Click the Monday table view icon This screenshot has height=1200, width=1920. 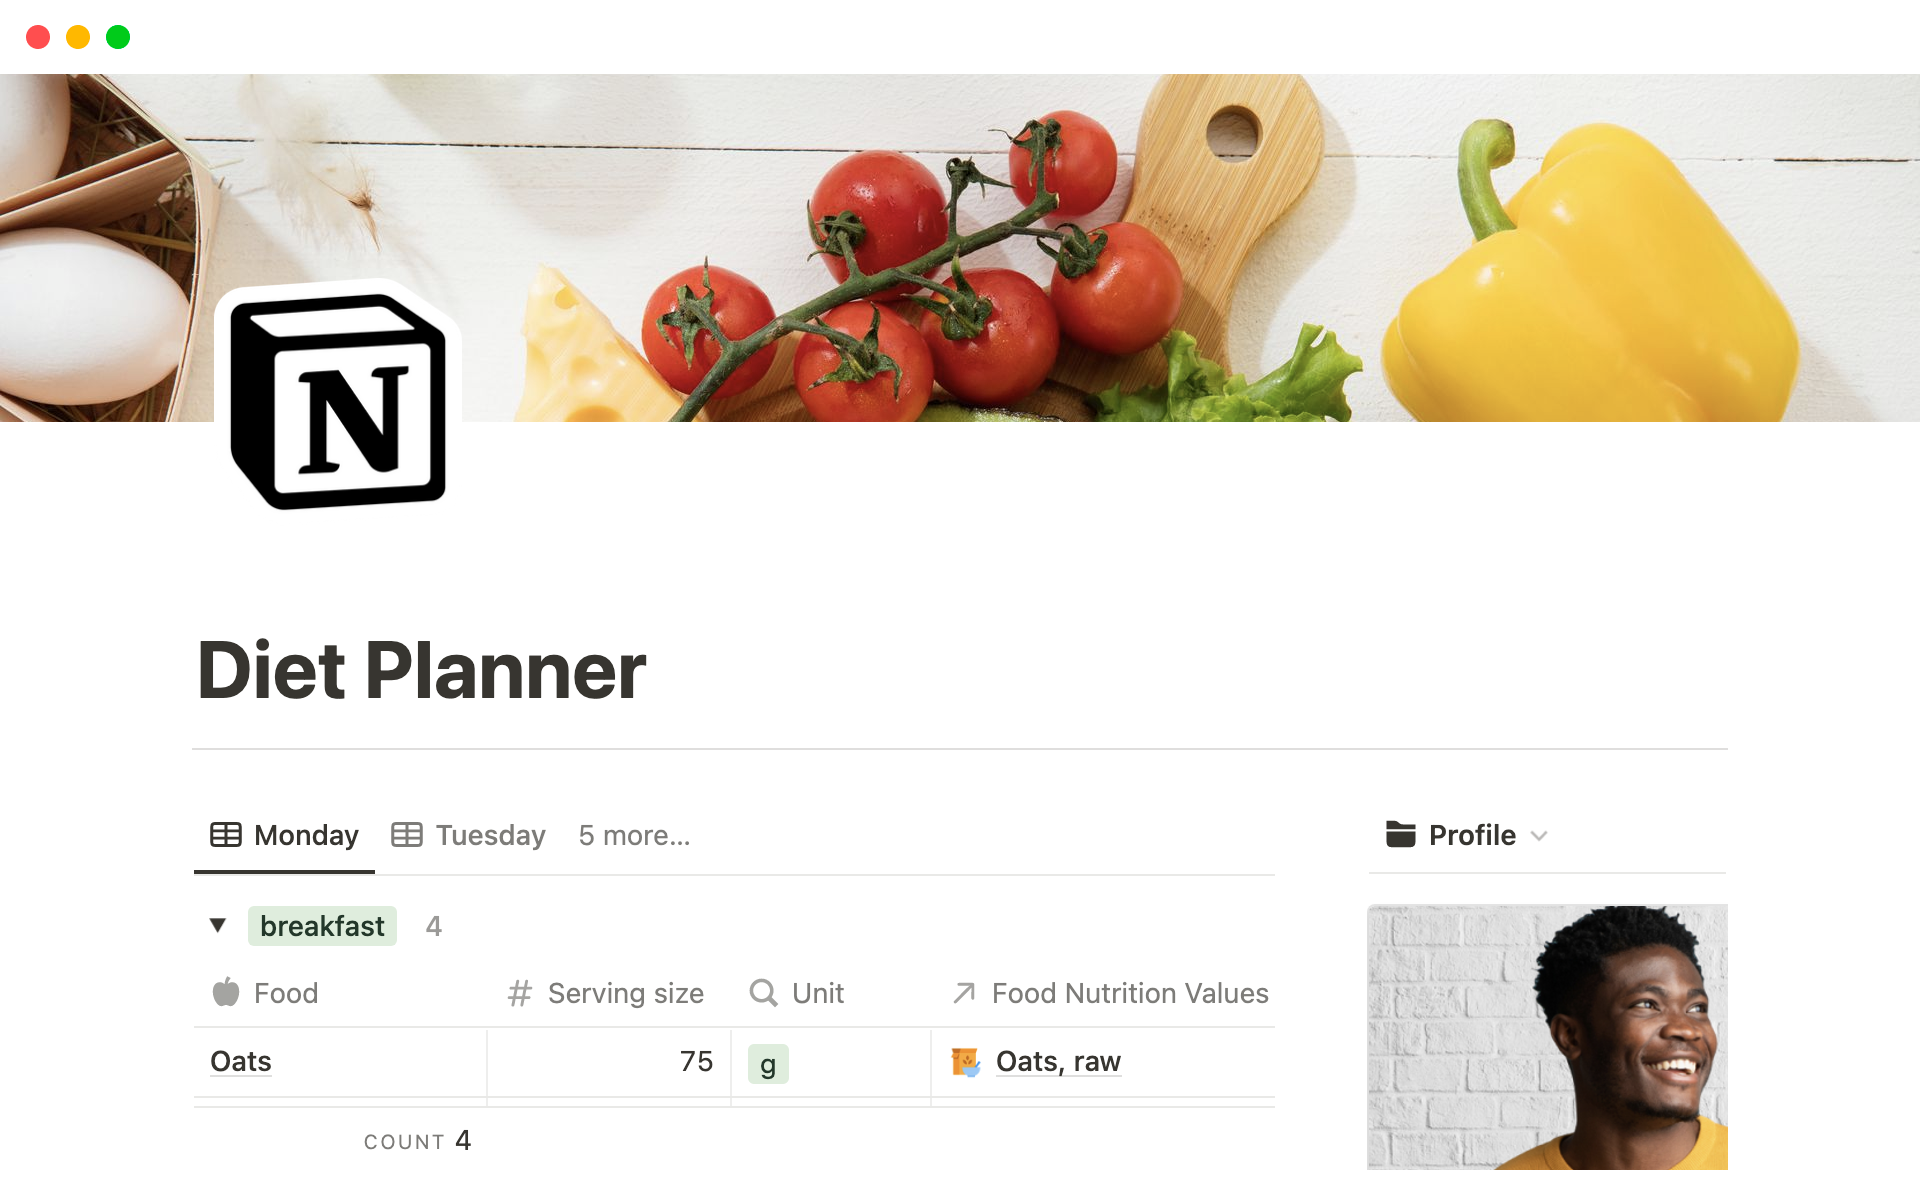(x=226, y=835)
